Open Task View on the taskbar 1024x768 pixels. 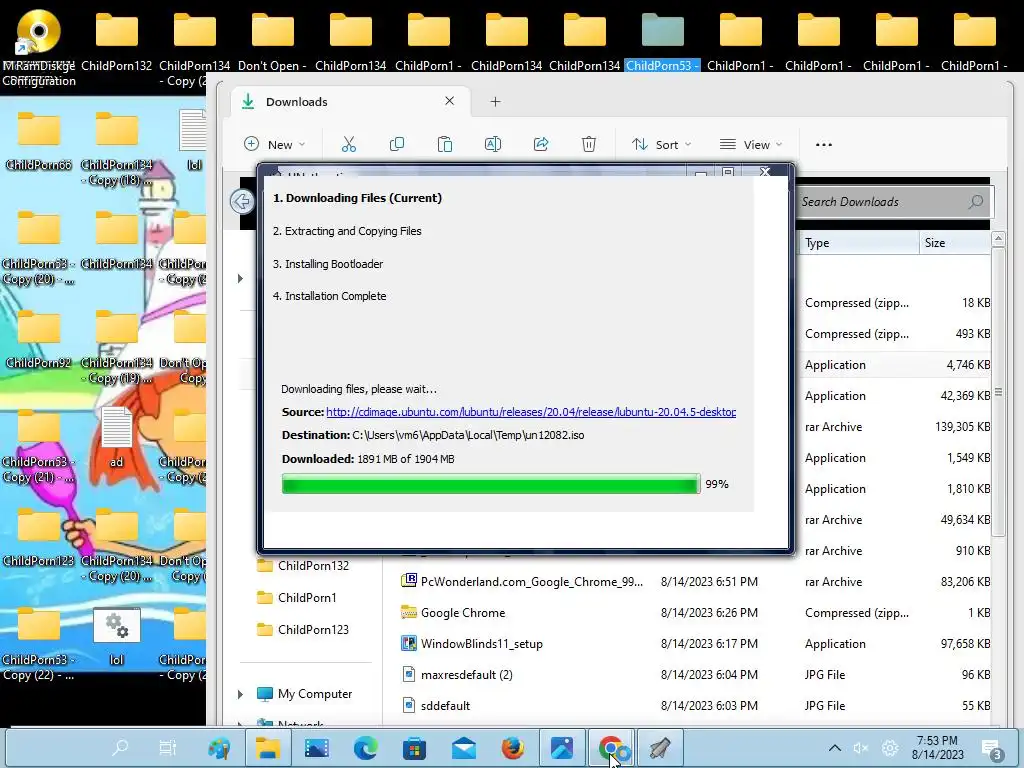tap(168, 747)
